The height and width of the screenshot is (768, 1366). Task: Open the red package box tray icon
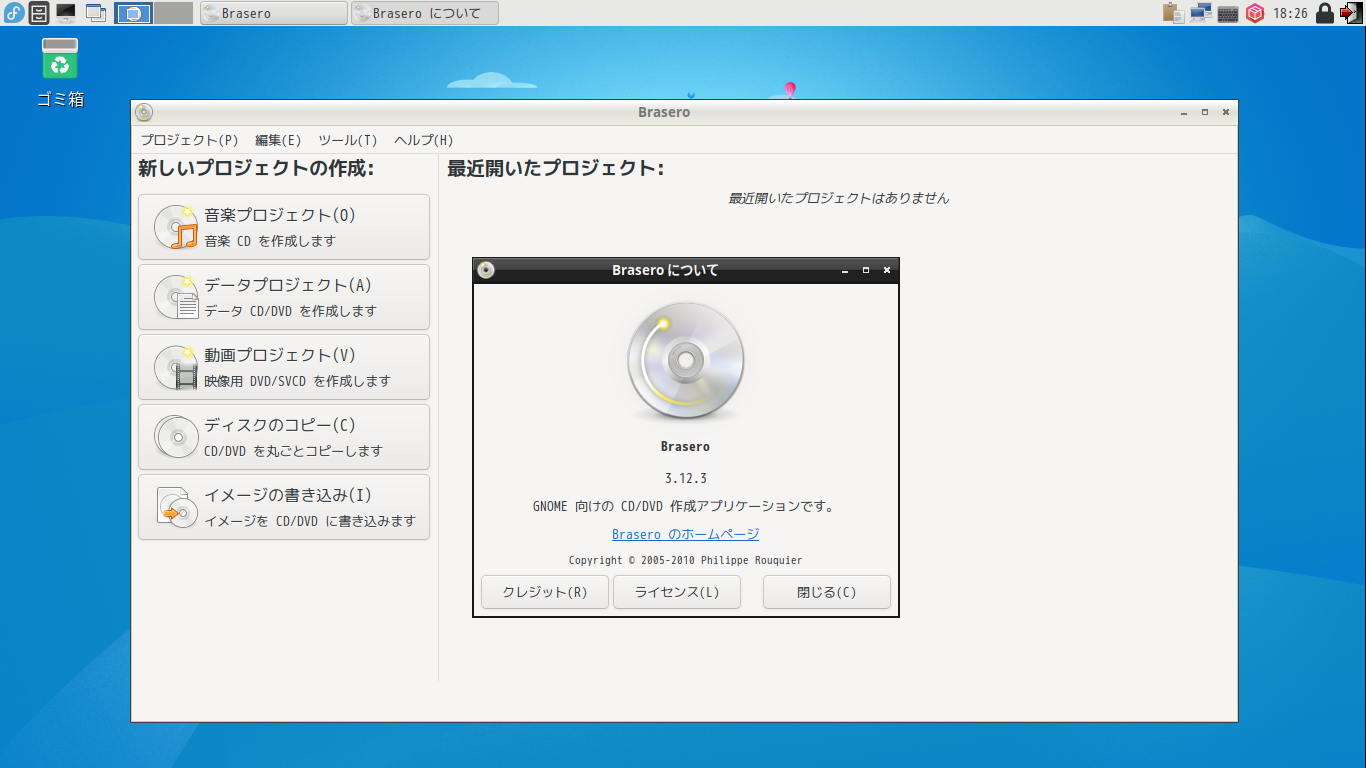(x=1255, y=13)
